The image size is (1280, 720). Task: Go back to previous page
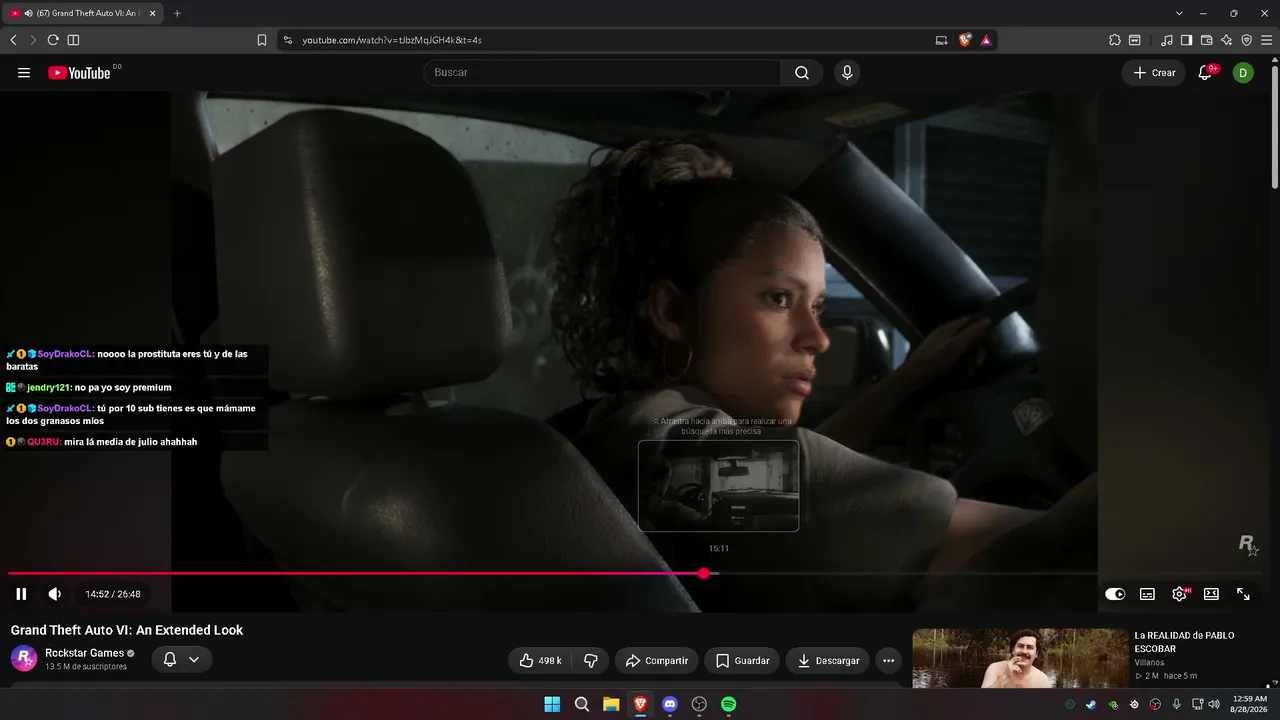tap(13, 40)
